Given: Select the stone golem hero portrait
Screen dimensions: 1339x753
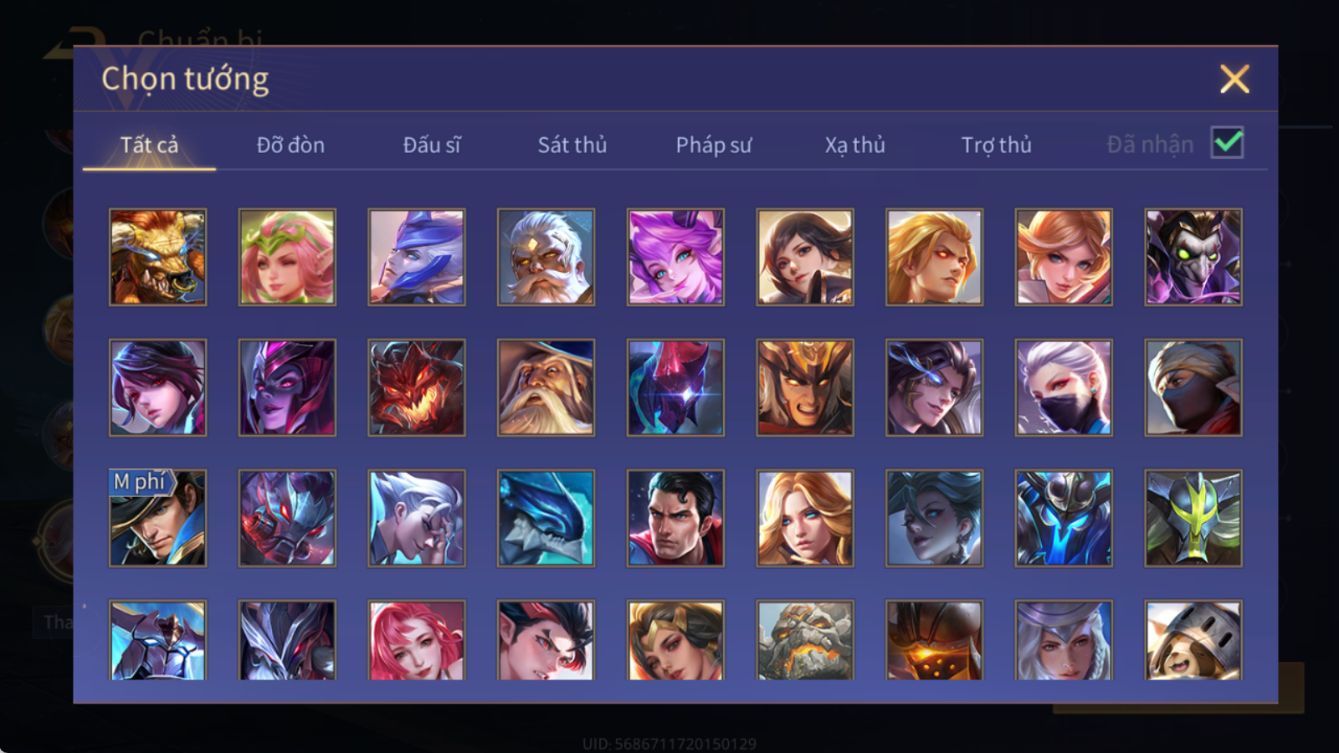Looking at the screenshot, I should [805, 640].
